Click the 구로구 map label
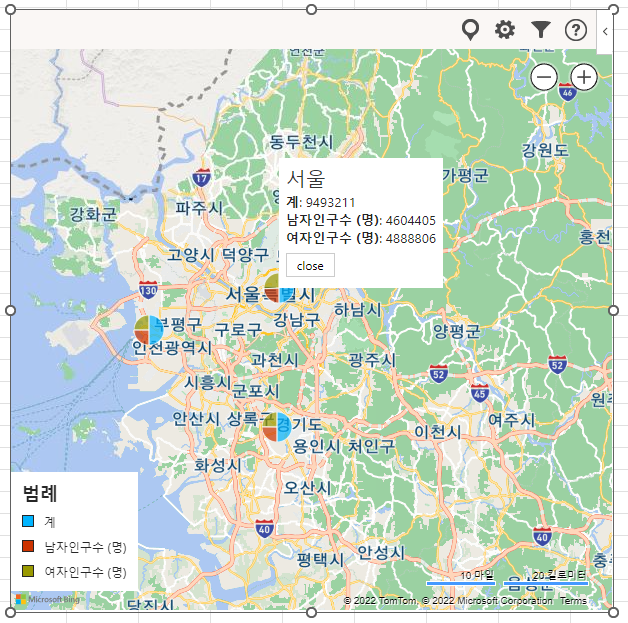Screen dimensions: 628x623 (x=238, y=330)
